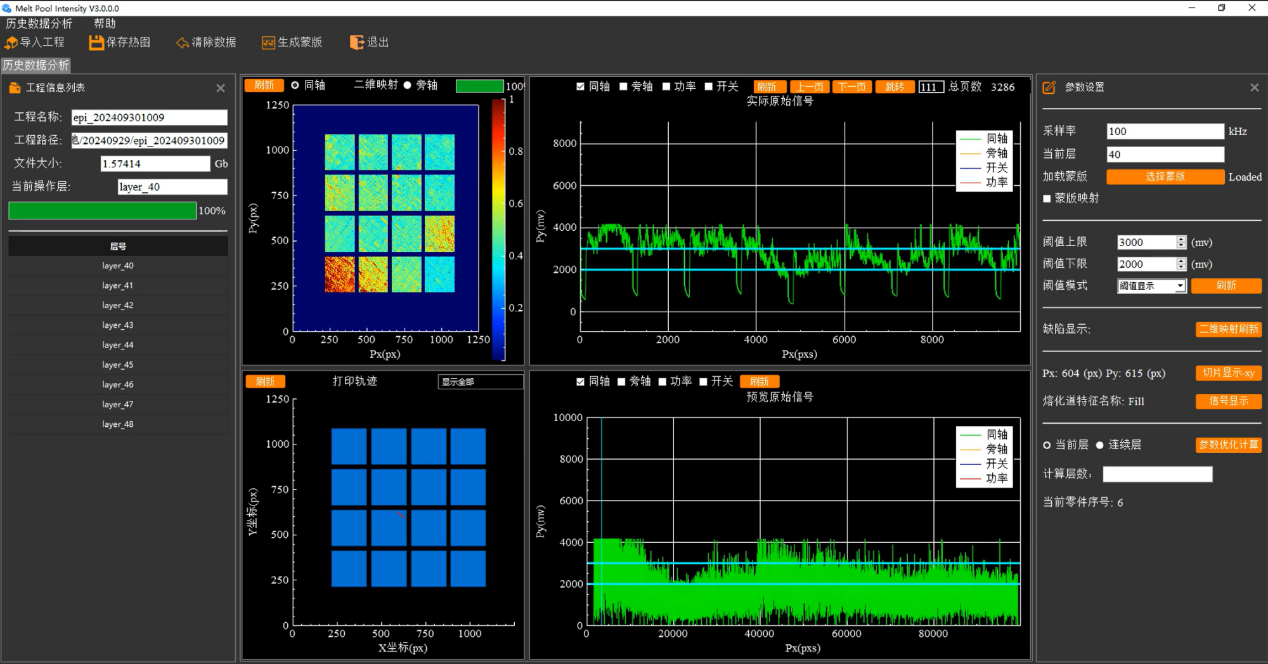Click the 当前操作层 field showing layer_40
The image size is (1268, 664).
click(x=172, y=187)
